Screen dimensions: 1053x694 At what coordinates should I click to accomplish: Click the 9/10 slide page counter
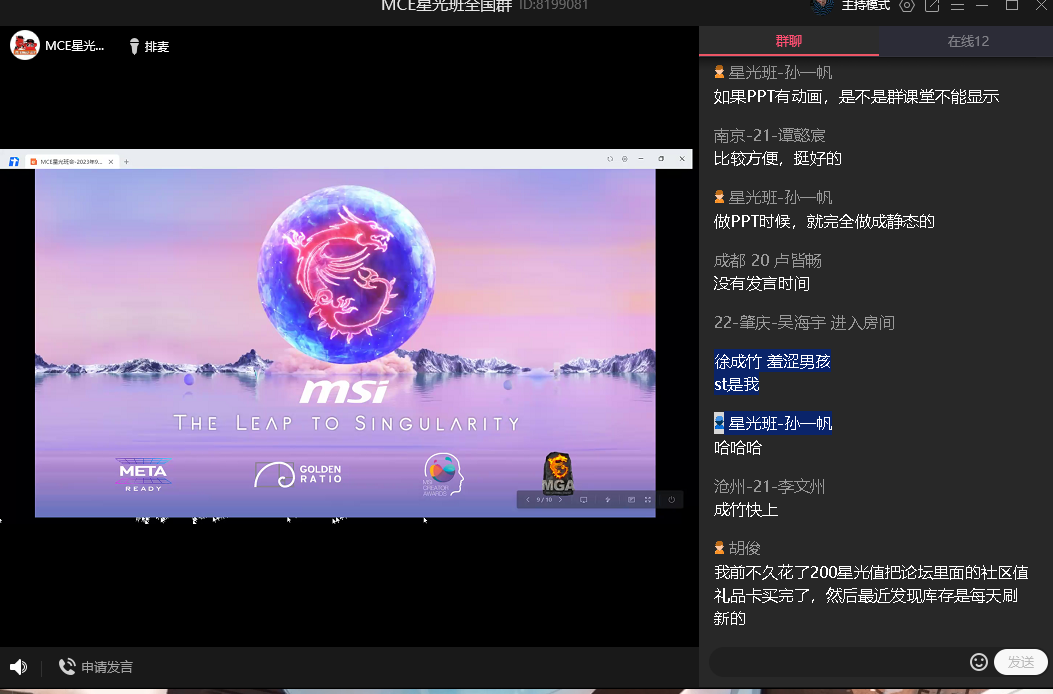pyautogui.click(x=544, y=500)
